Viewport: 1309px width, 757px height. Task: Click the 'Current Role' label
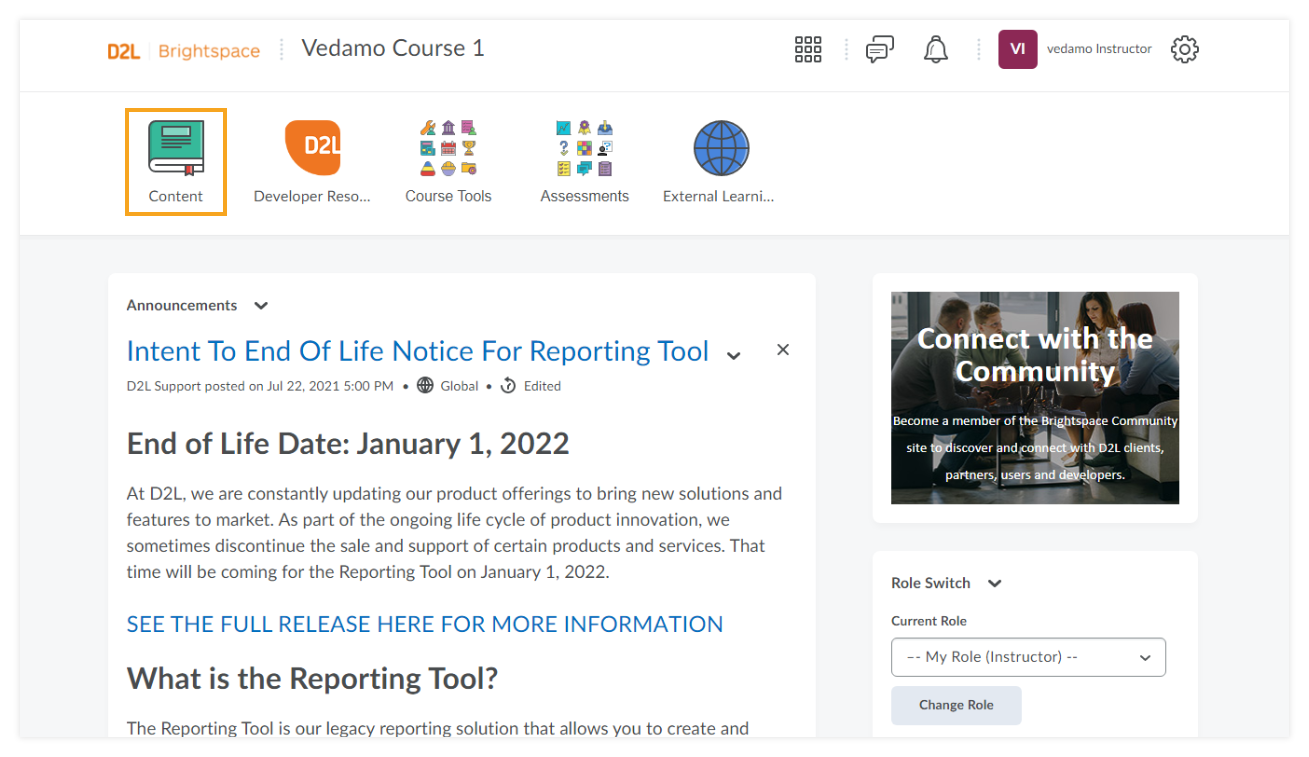(929, 621)
